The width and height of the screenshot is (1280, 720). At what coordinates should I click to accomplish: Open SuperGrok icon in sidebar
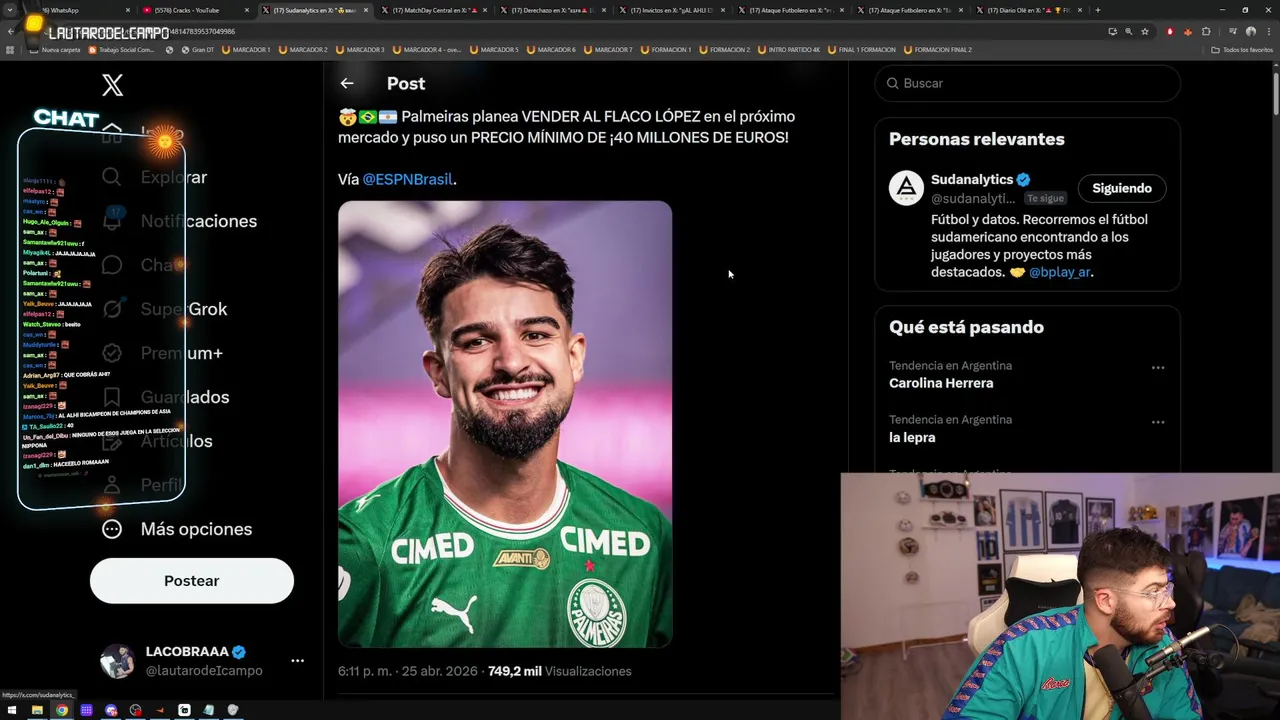112,309
